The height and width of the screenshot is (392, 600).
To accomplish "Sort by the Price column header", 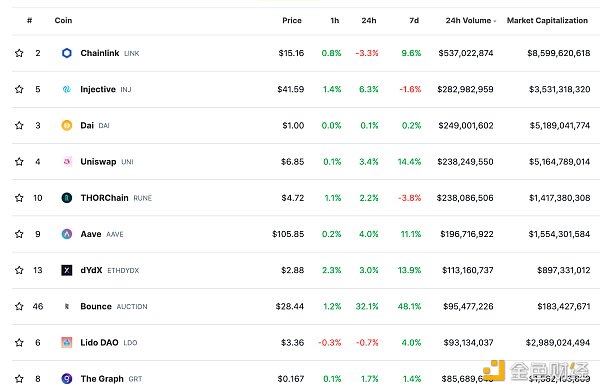I will [292, 20].
